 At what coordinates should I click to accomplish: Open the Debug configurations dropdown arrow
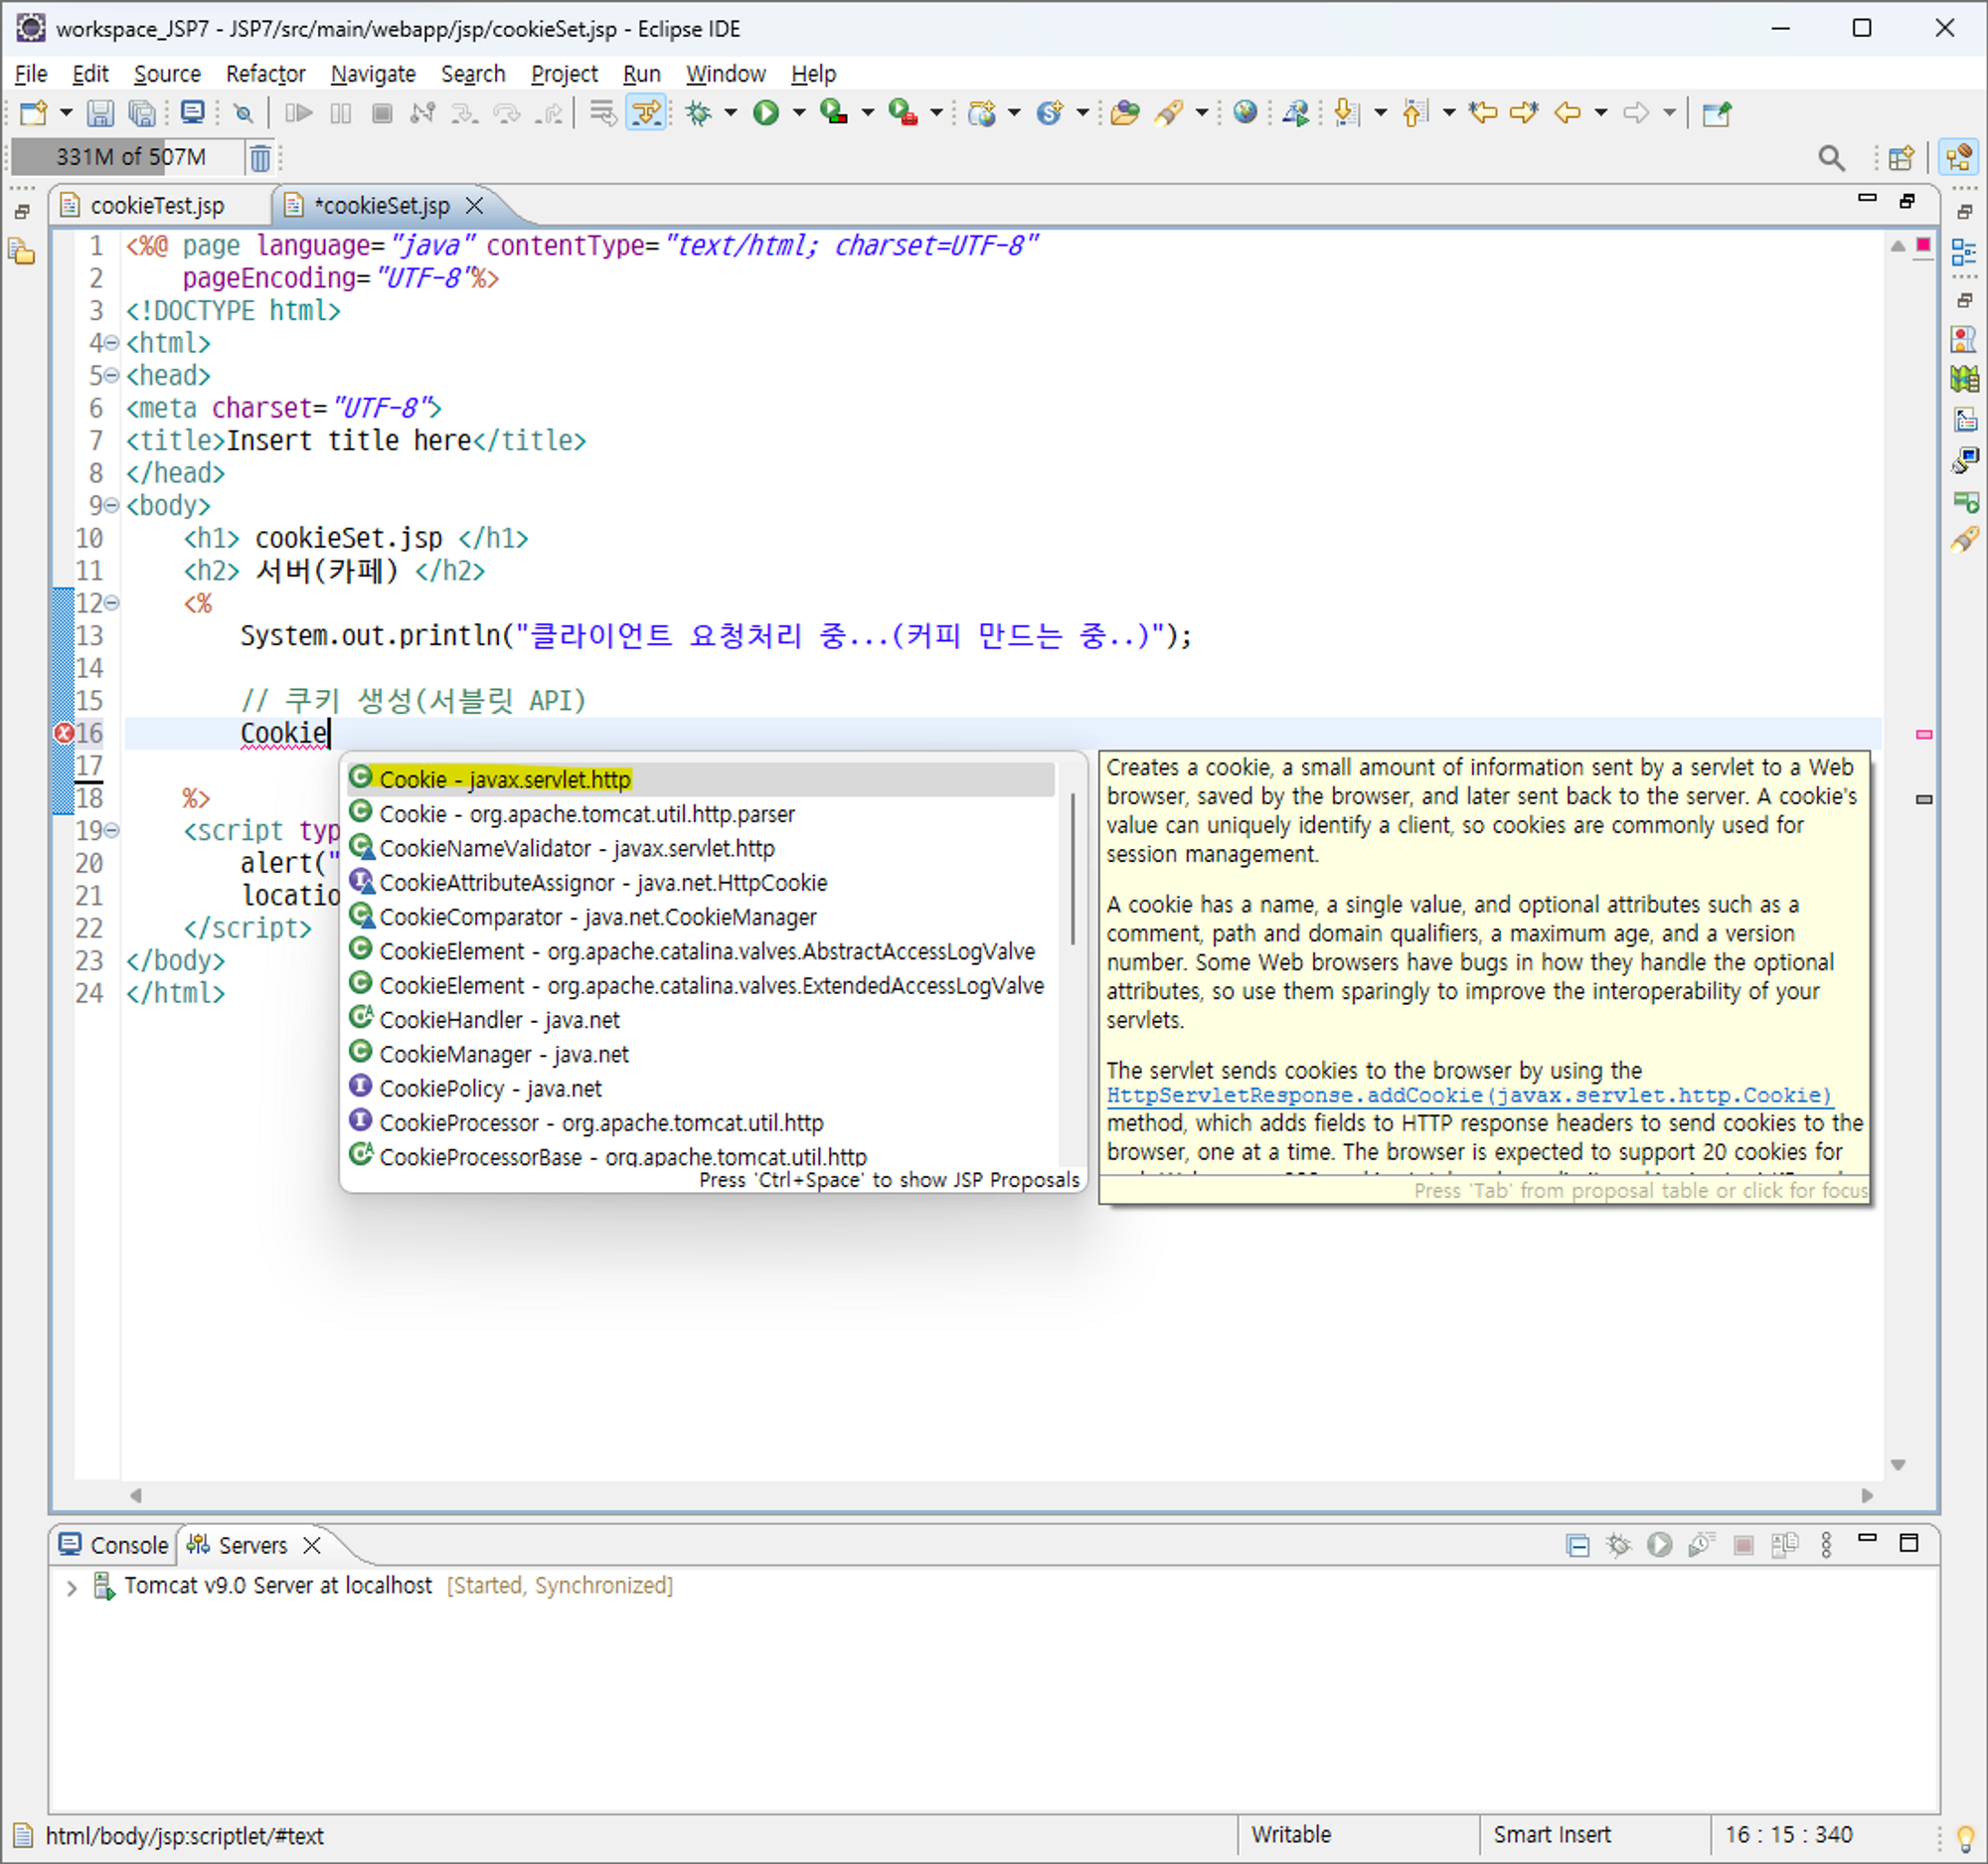[x=731, y=113]
